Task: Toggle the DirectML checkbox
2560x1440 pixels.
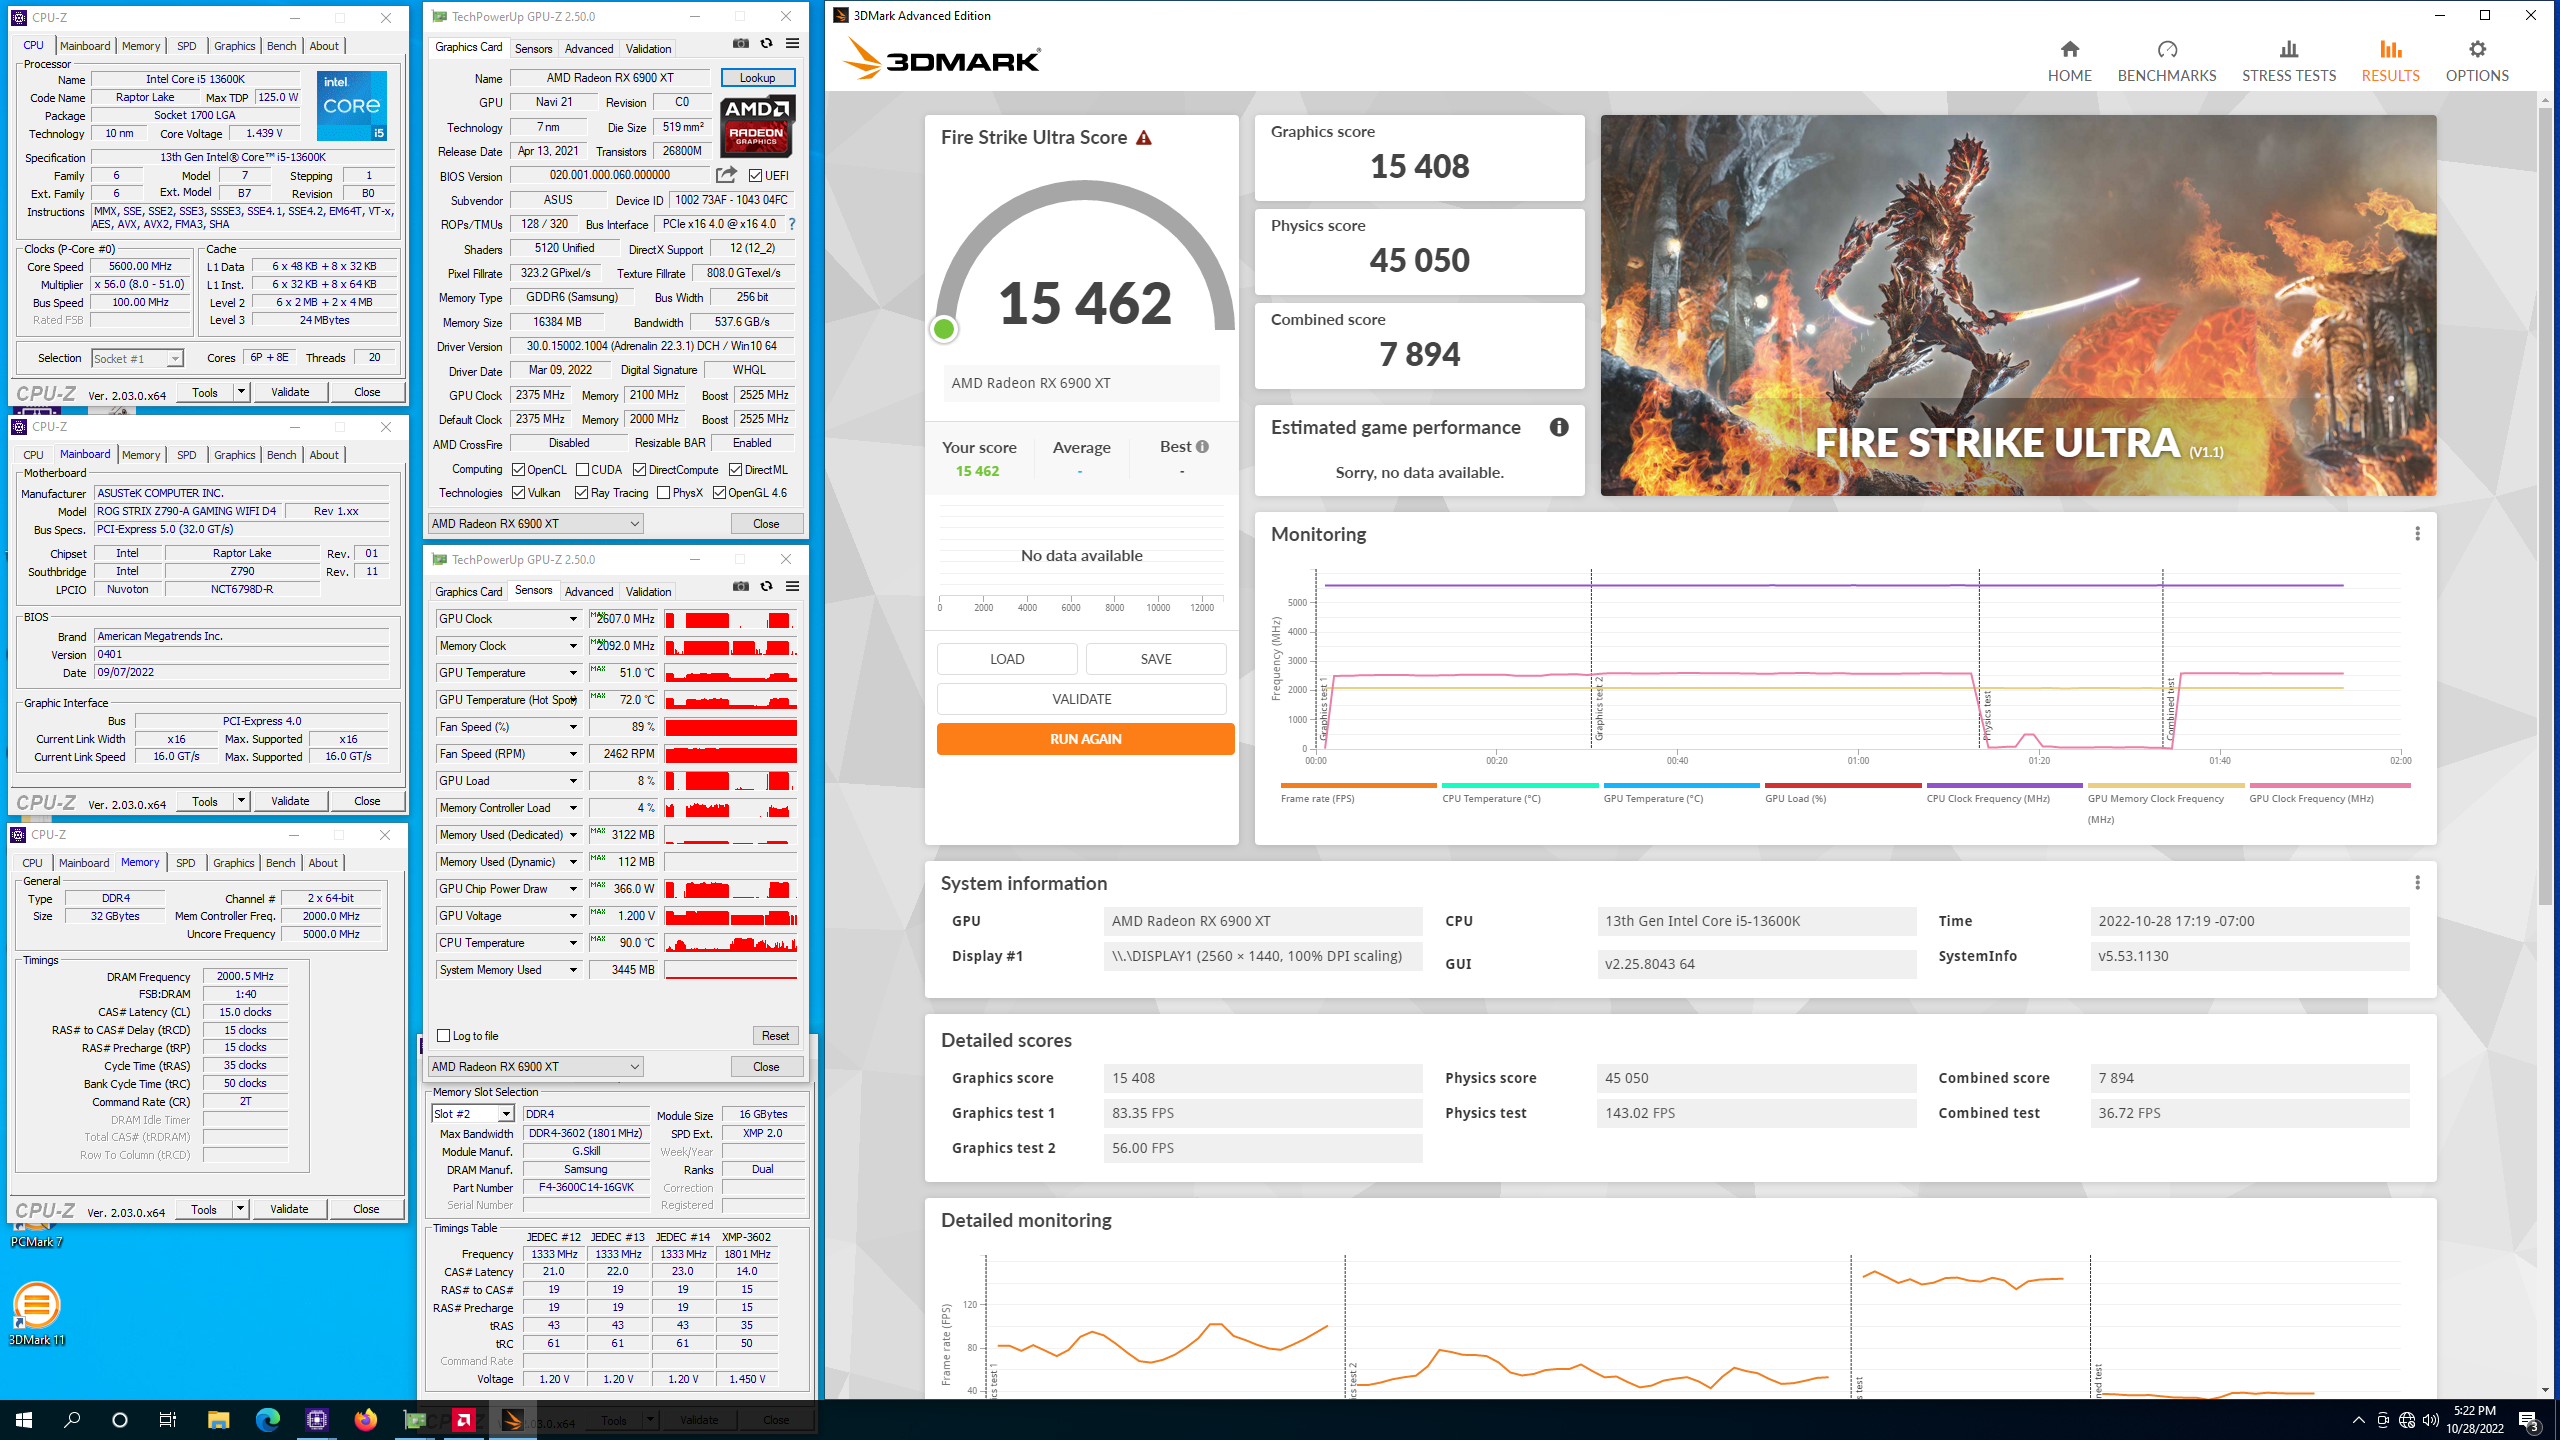Action: tap(735, 470)
